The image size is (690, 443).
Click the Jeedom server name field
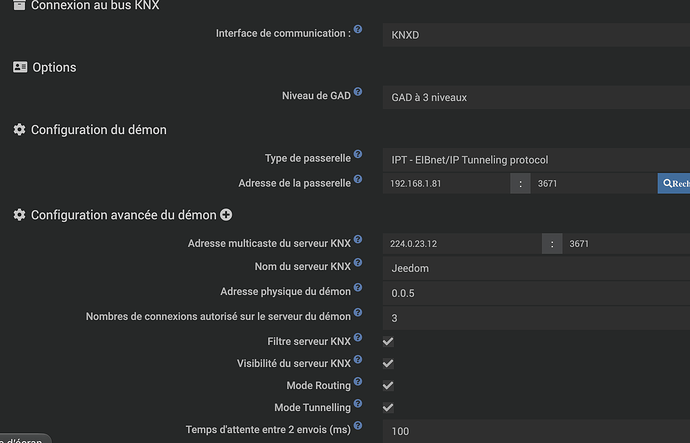536,268
